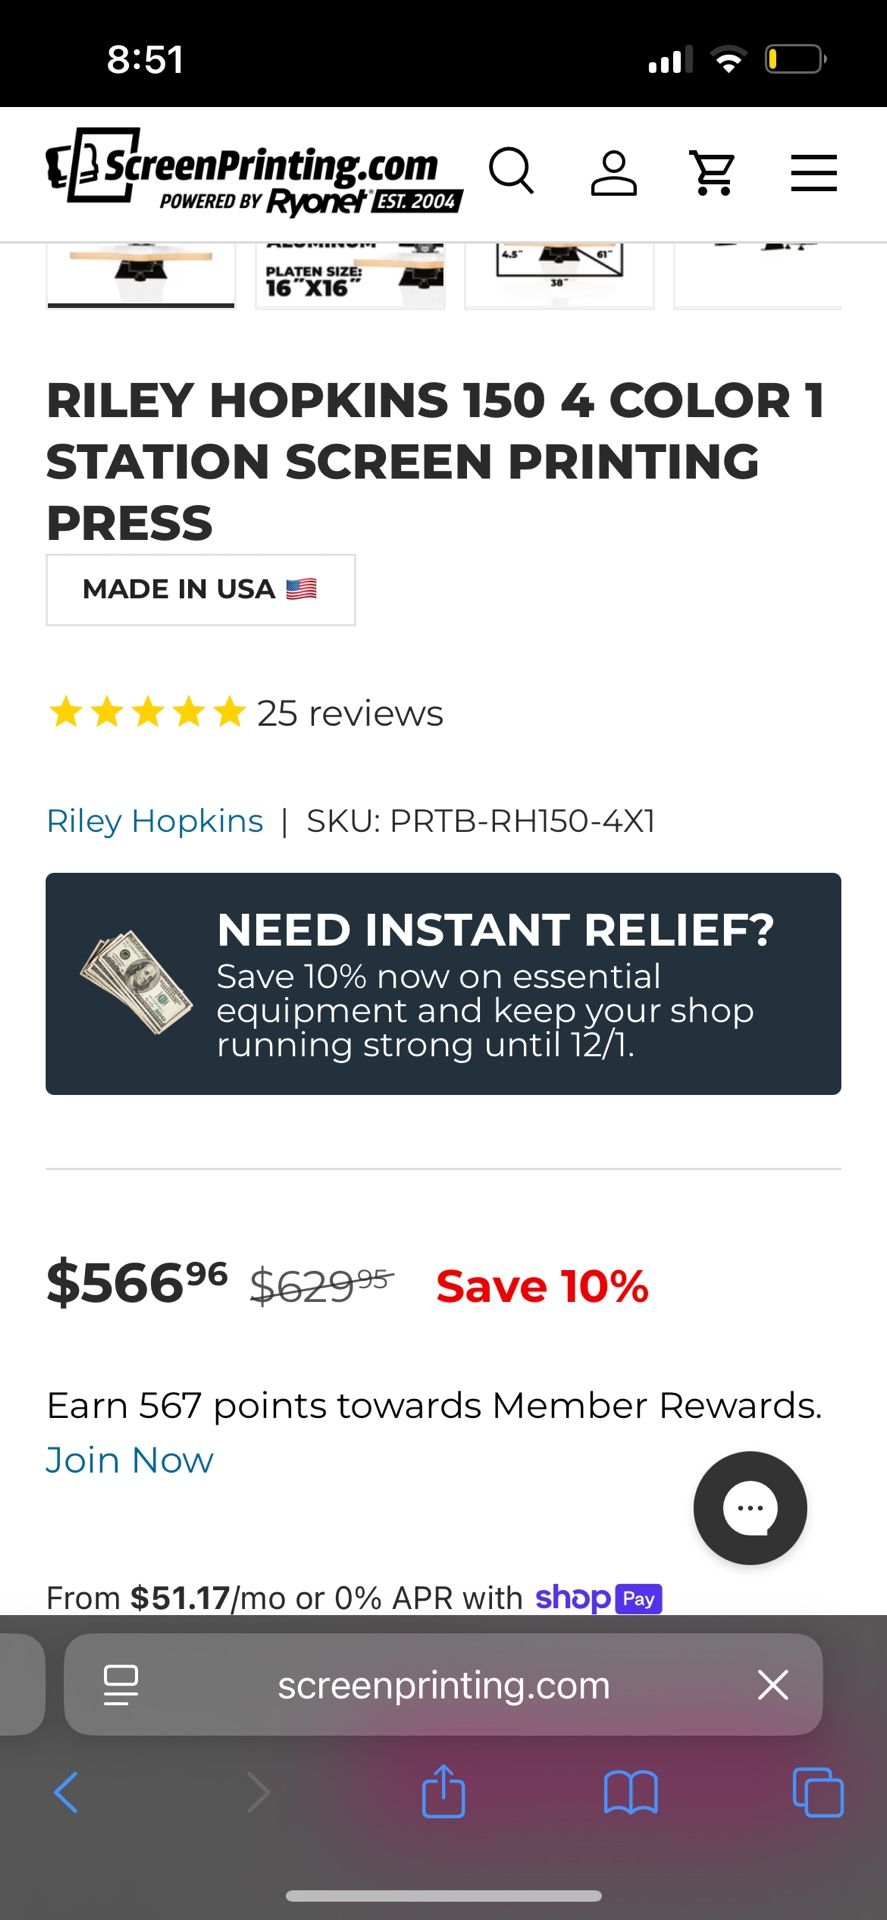Open the 25 reviews link

349,714
